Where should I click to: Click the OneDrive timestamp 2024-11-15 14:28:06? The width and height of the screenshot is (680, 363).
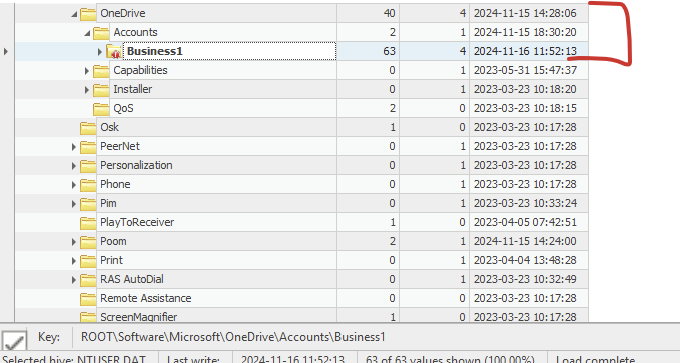[x=525, y=13]
